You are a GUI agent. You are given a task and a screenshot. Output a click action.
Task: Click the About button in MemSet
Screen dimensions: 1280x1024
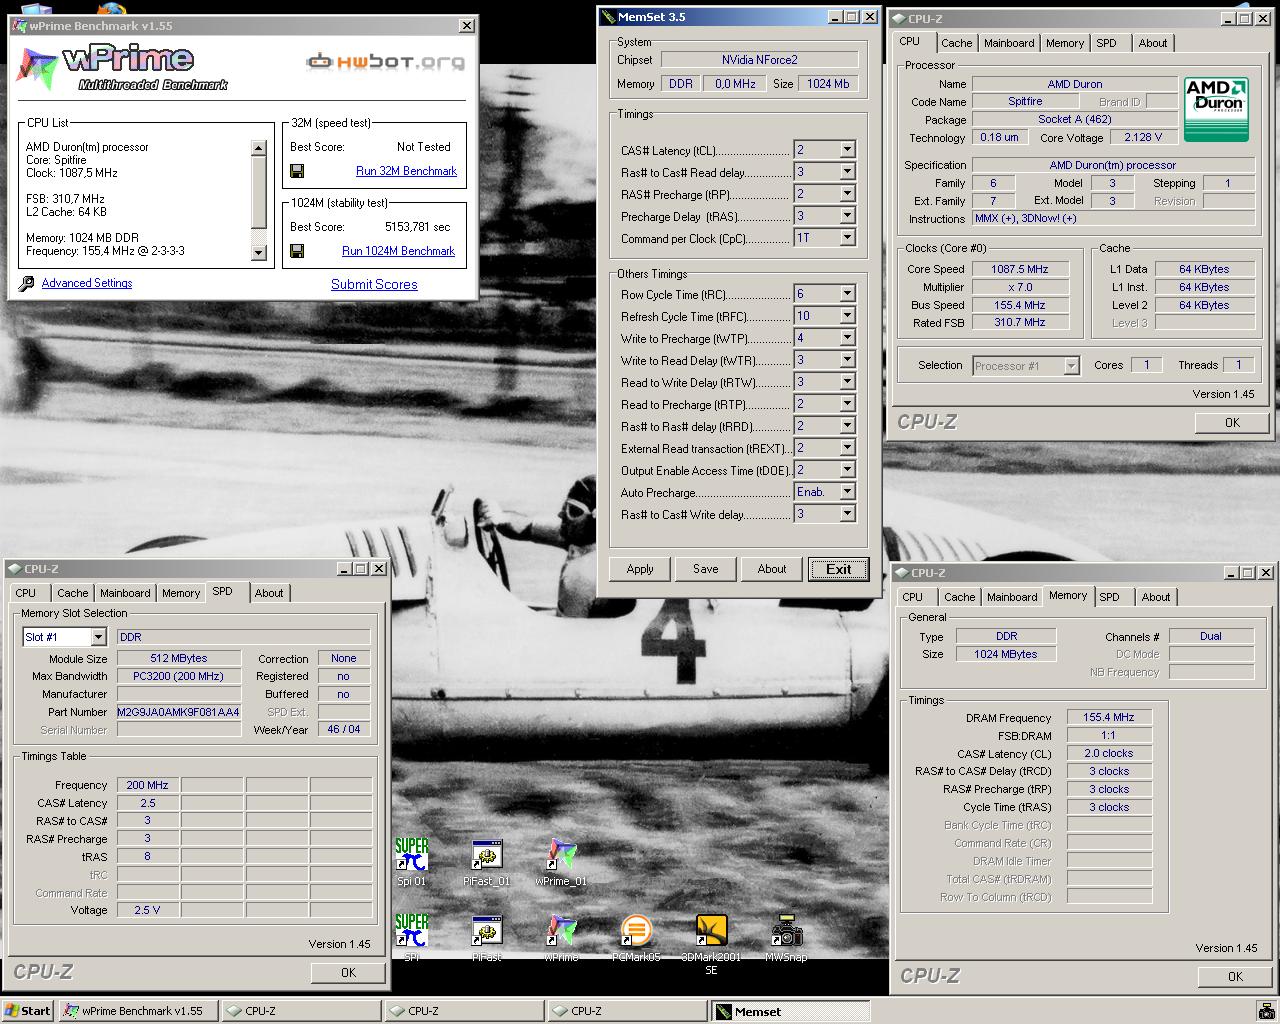[x=771, y=569]
